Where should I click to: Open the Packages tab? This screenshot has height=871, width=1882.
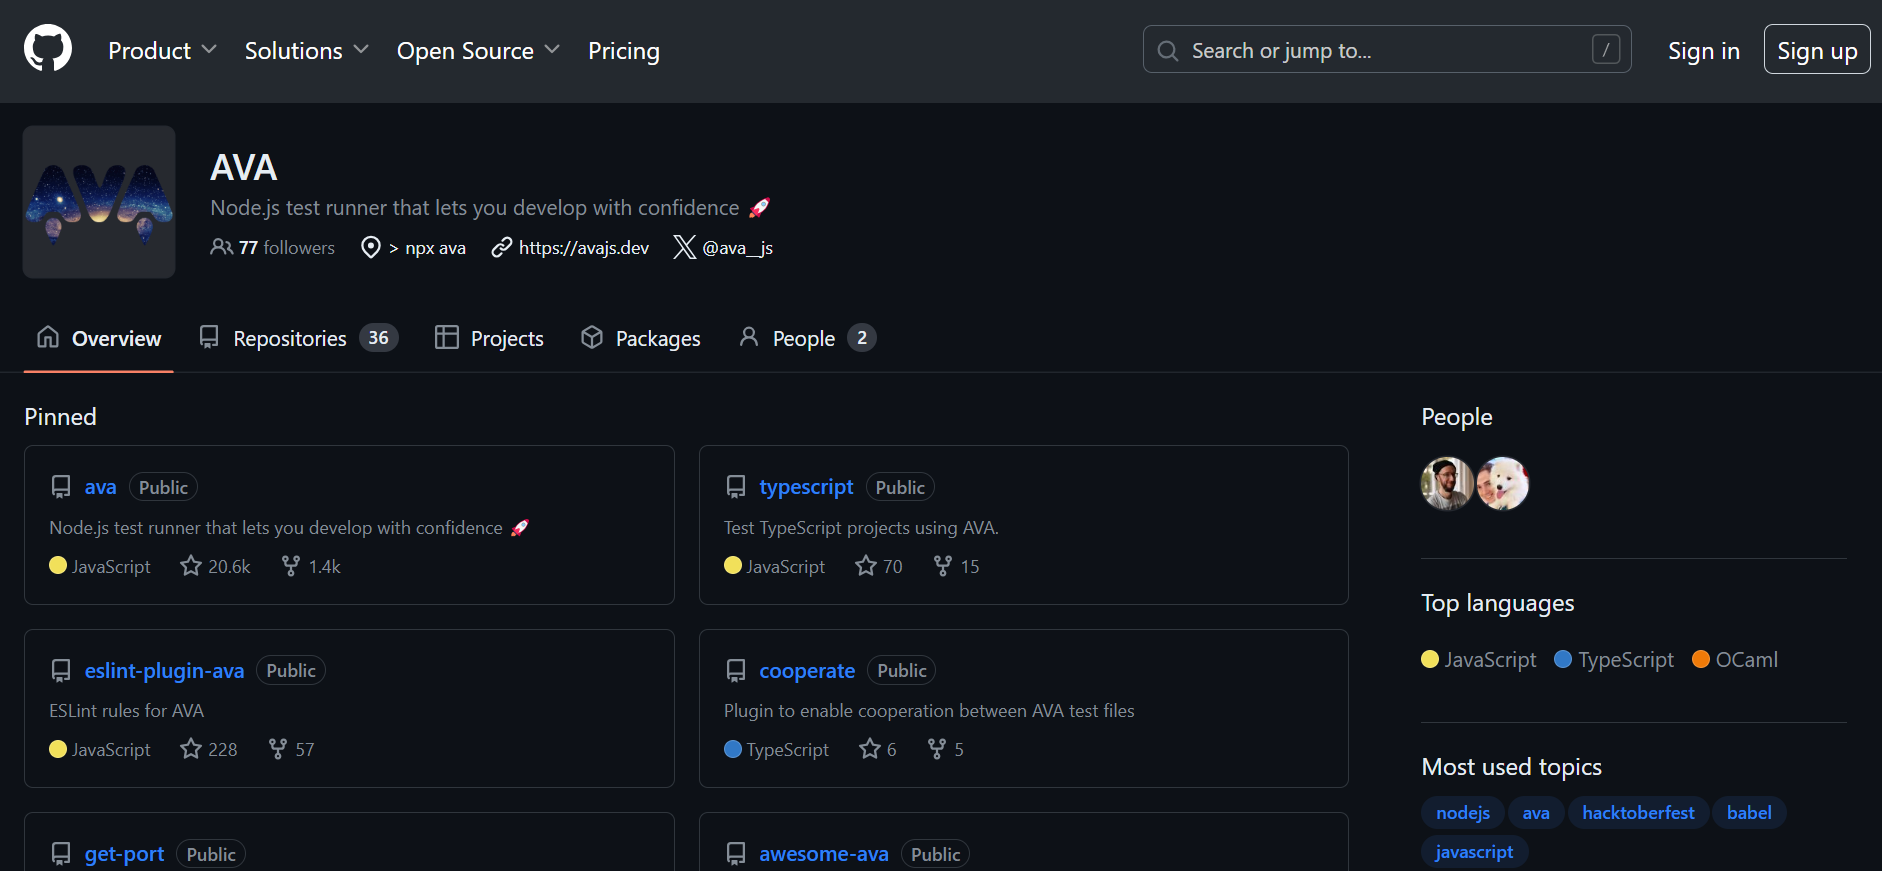(641, 339)
